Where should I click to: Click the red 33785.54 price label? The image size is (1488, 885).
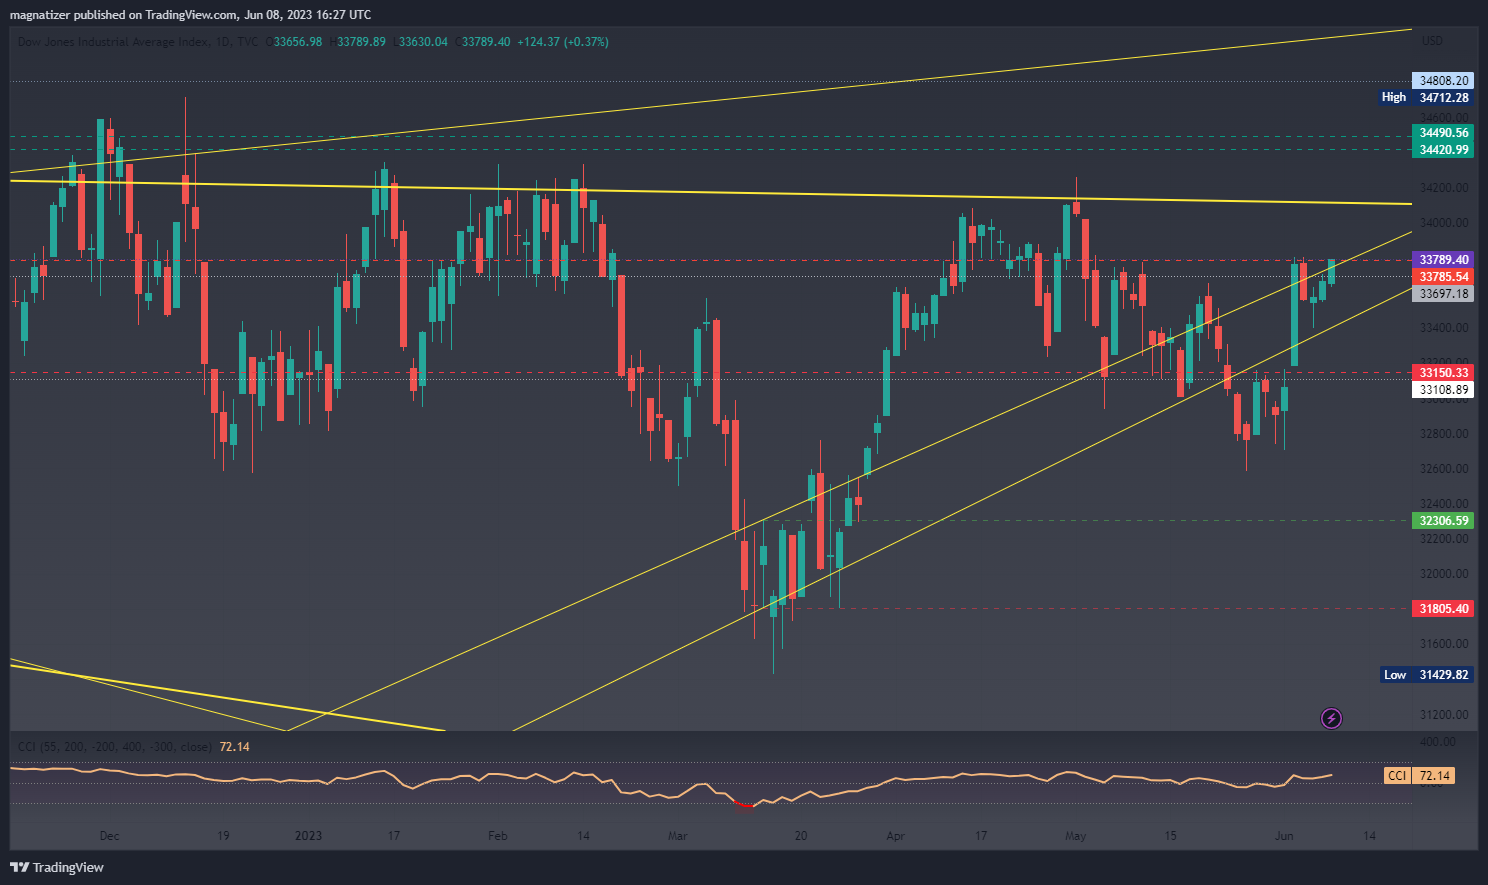pos(1443,277)
